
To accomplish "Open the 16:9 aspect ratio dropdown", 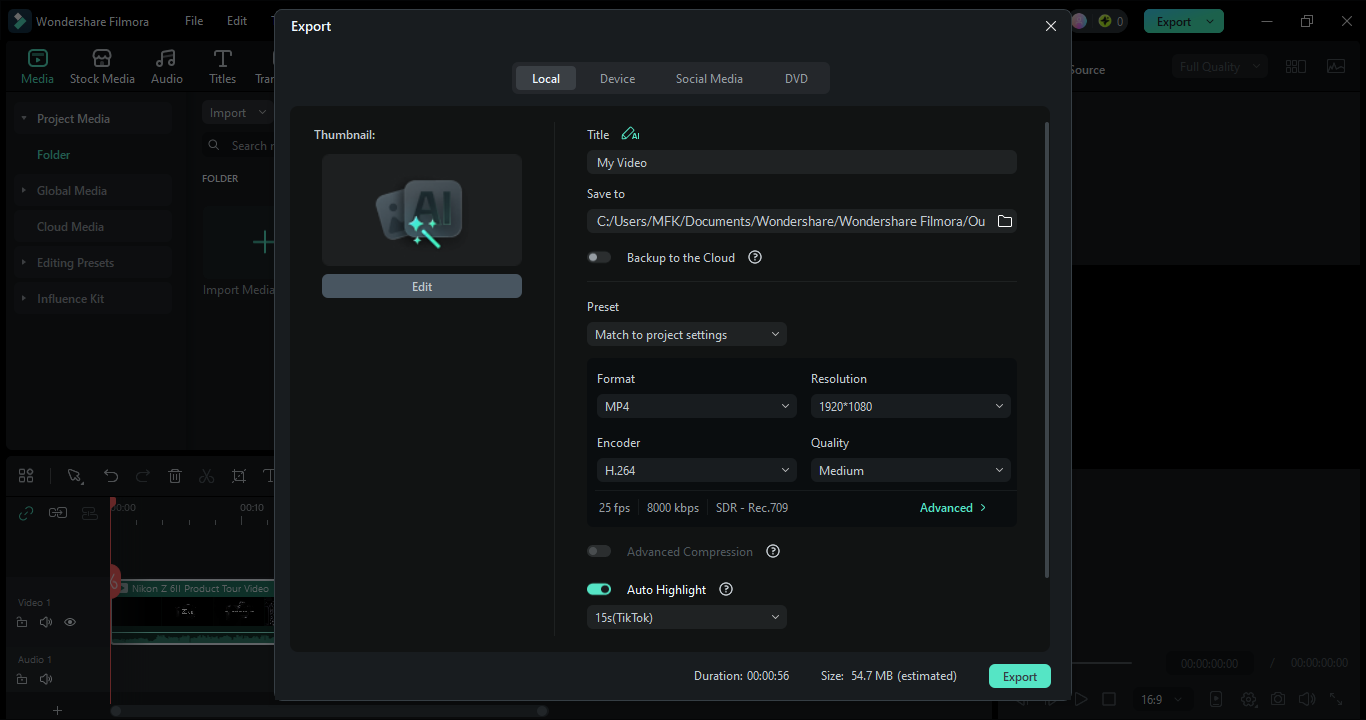I will pos(1162,699).
